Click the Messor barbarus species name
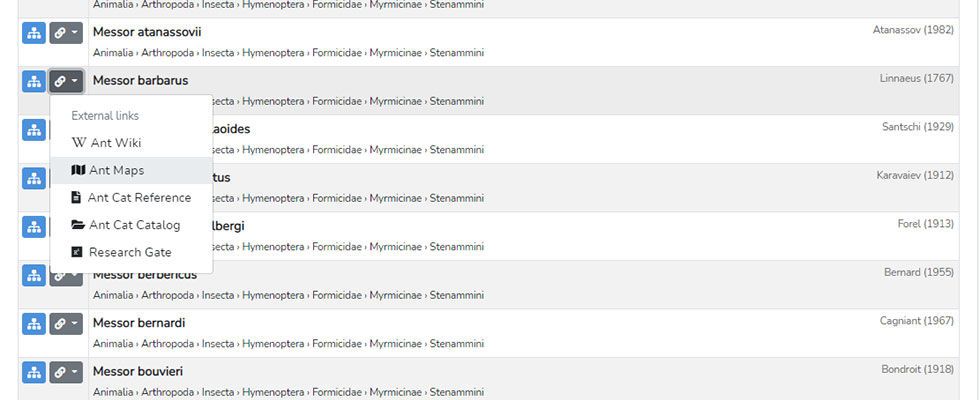The height and width of the screenshot is (400, 980). (141, 81)
